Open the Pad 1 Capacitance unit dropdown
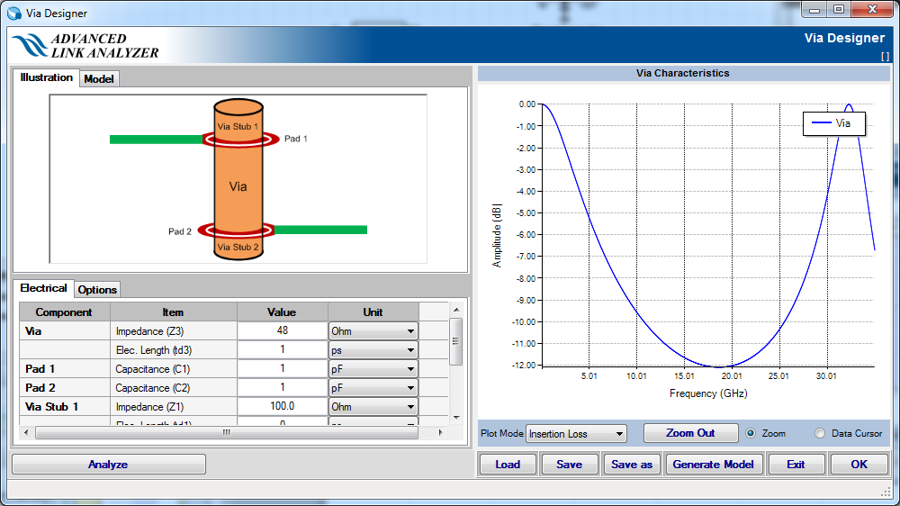This screenshot has width=900, height=506. [373, 369]
